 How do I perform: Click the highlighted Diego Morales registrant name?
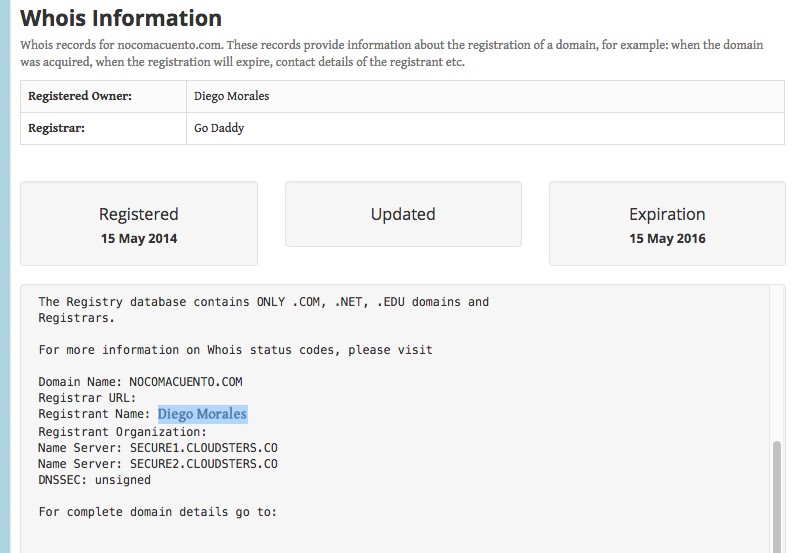(202, 414)
